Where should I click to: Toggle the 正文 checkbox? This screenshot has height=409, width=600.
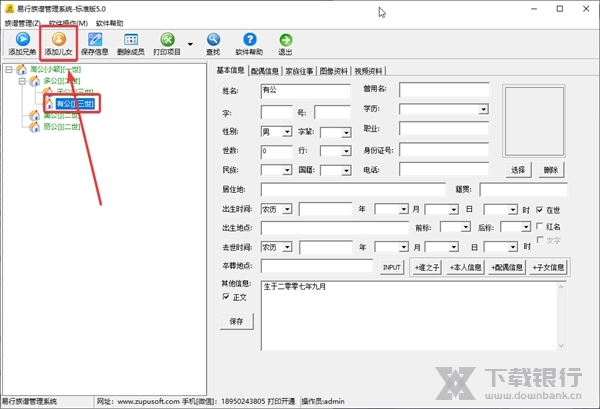[x=226, y=297]
